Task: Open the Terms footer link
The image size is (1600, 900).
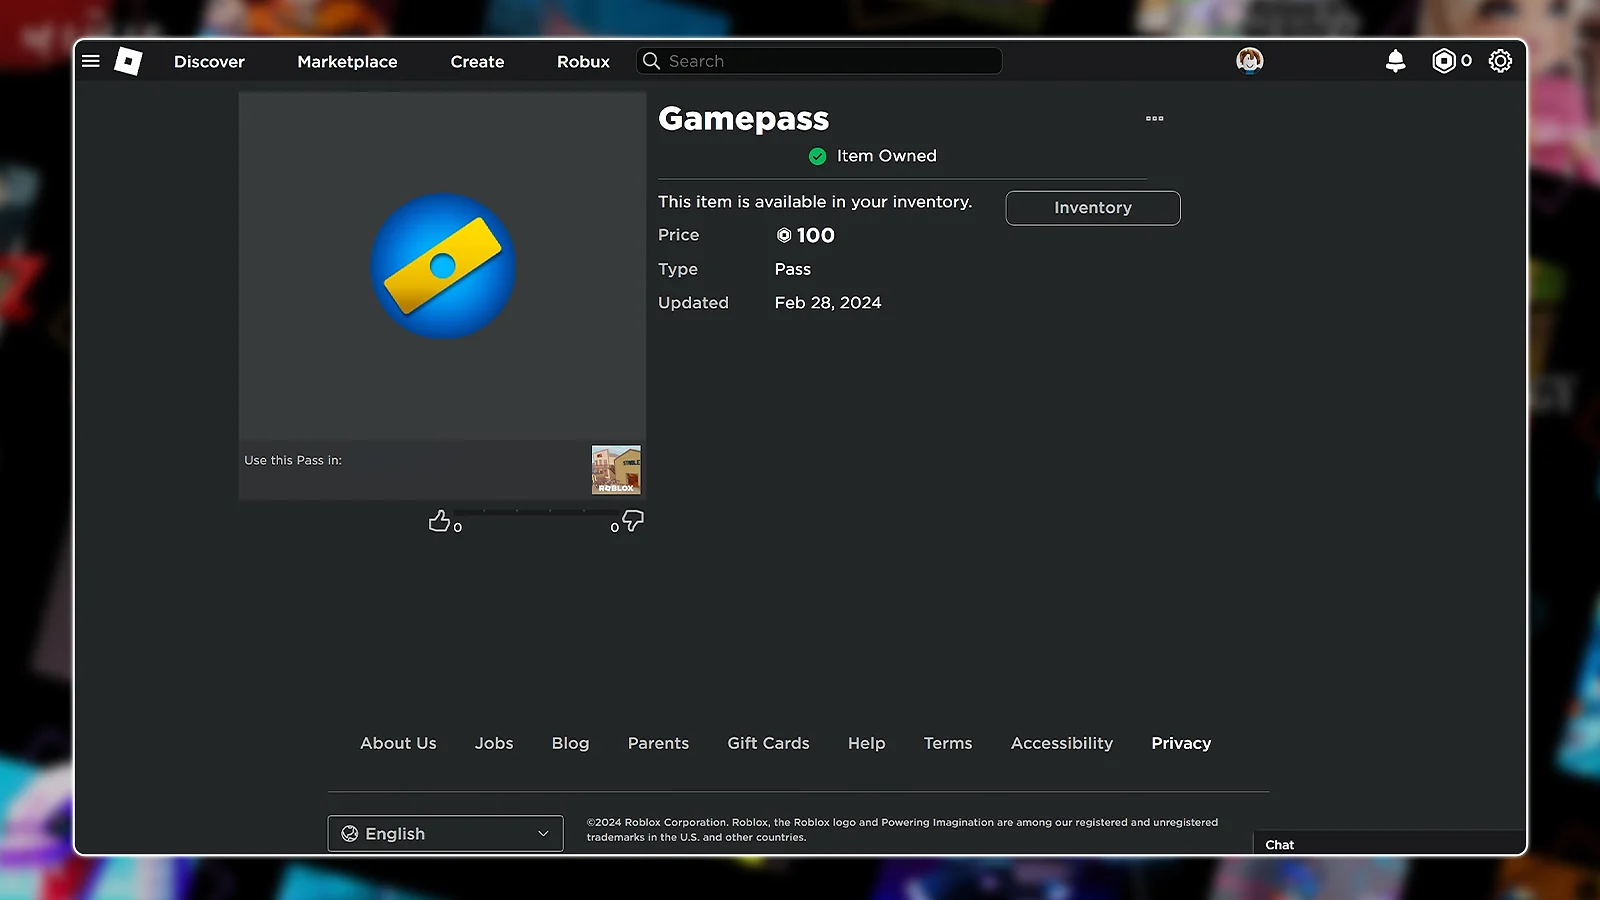Action: pyautogui.click(x=948, y=743)
